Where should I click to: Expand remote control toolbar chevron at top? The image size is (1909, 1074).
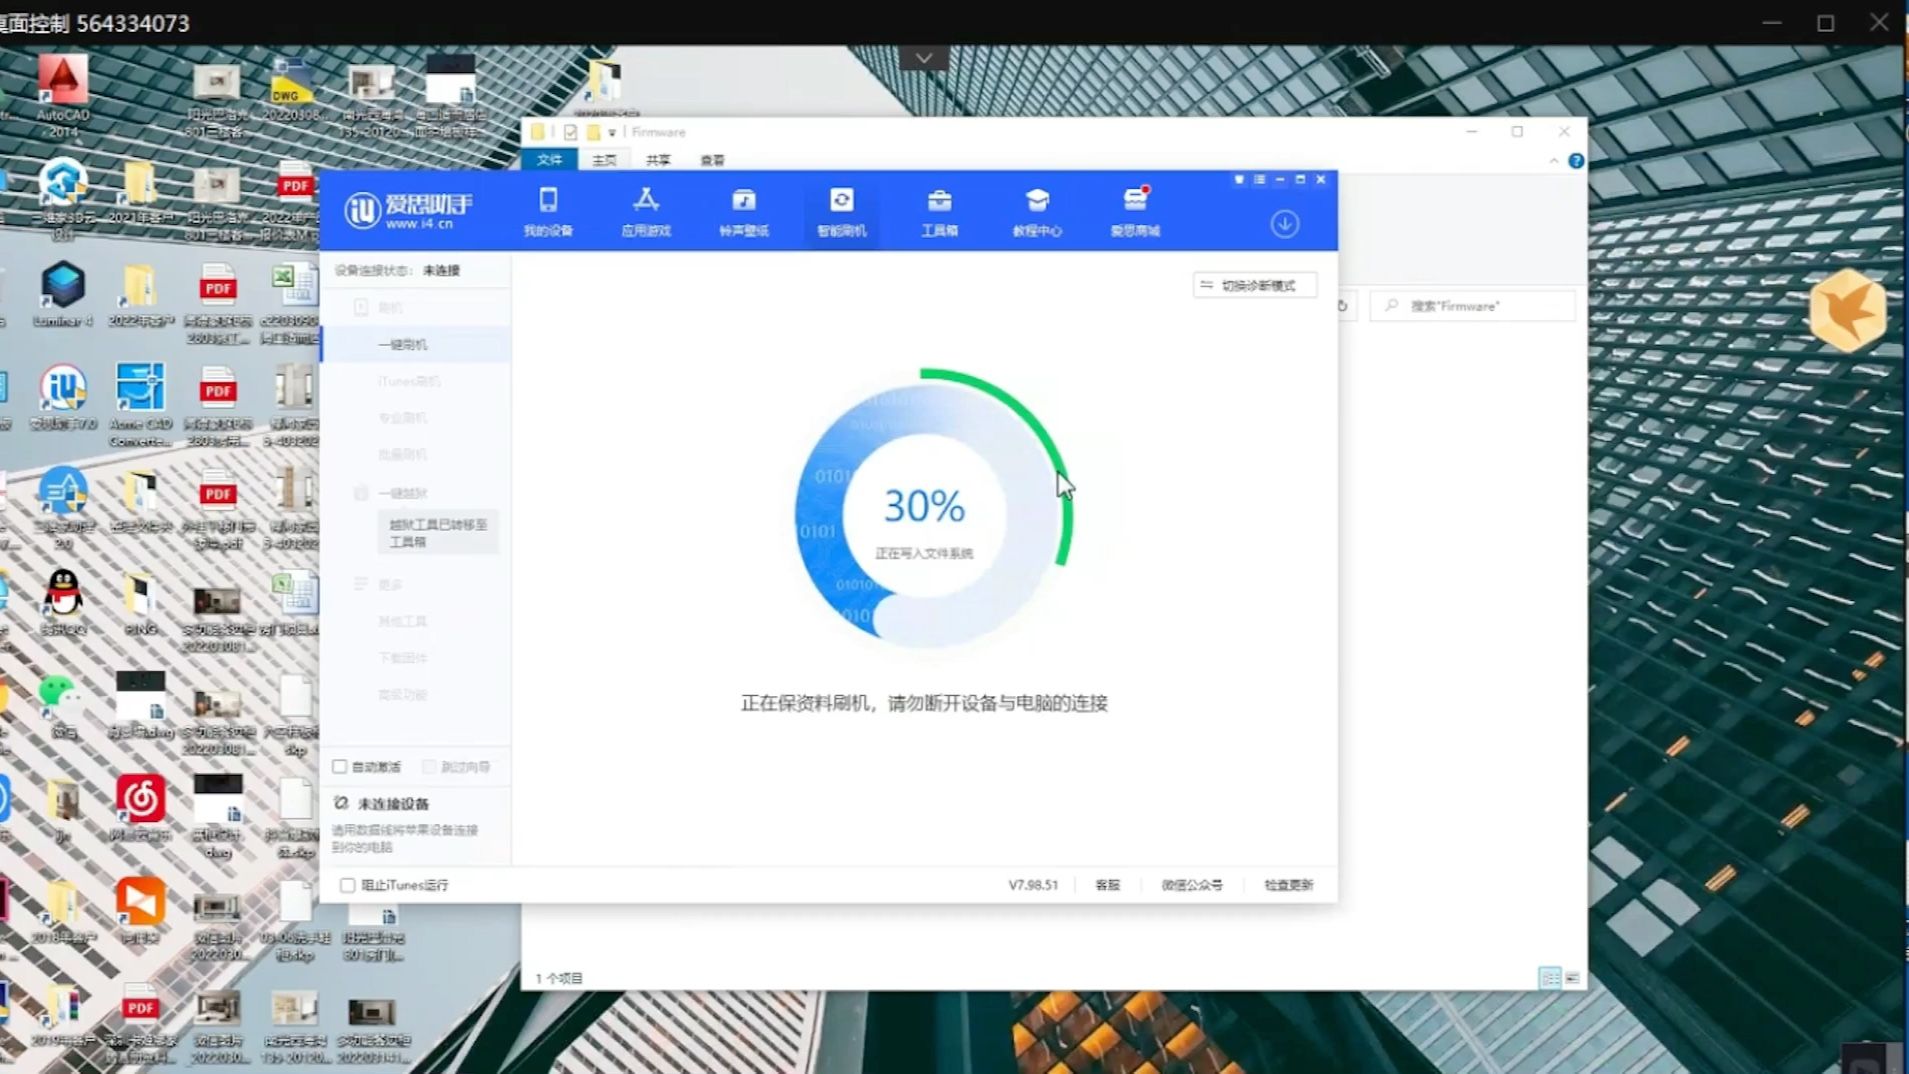(924, 58)
